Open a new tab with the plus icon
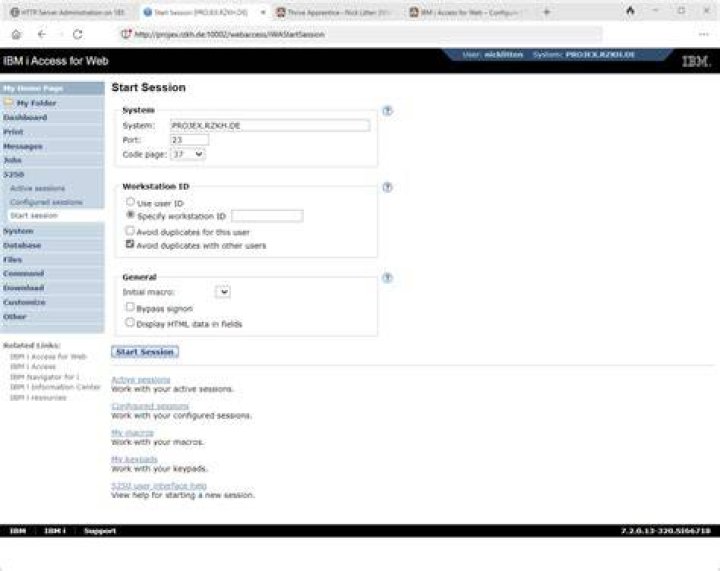The height and width of the screenshot is (571, 720). (546, 12)
